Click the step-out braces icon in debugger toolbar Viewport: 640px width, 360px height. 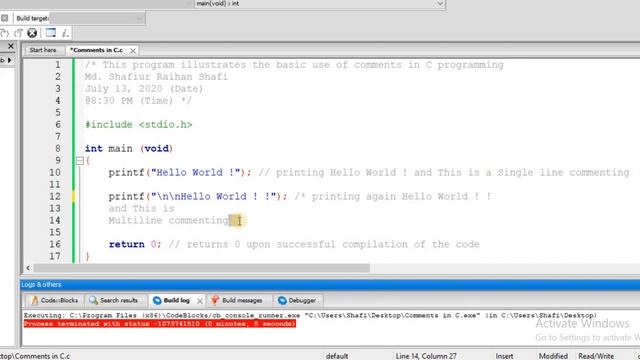pos(18,33)
